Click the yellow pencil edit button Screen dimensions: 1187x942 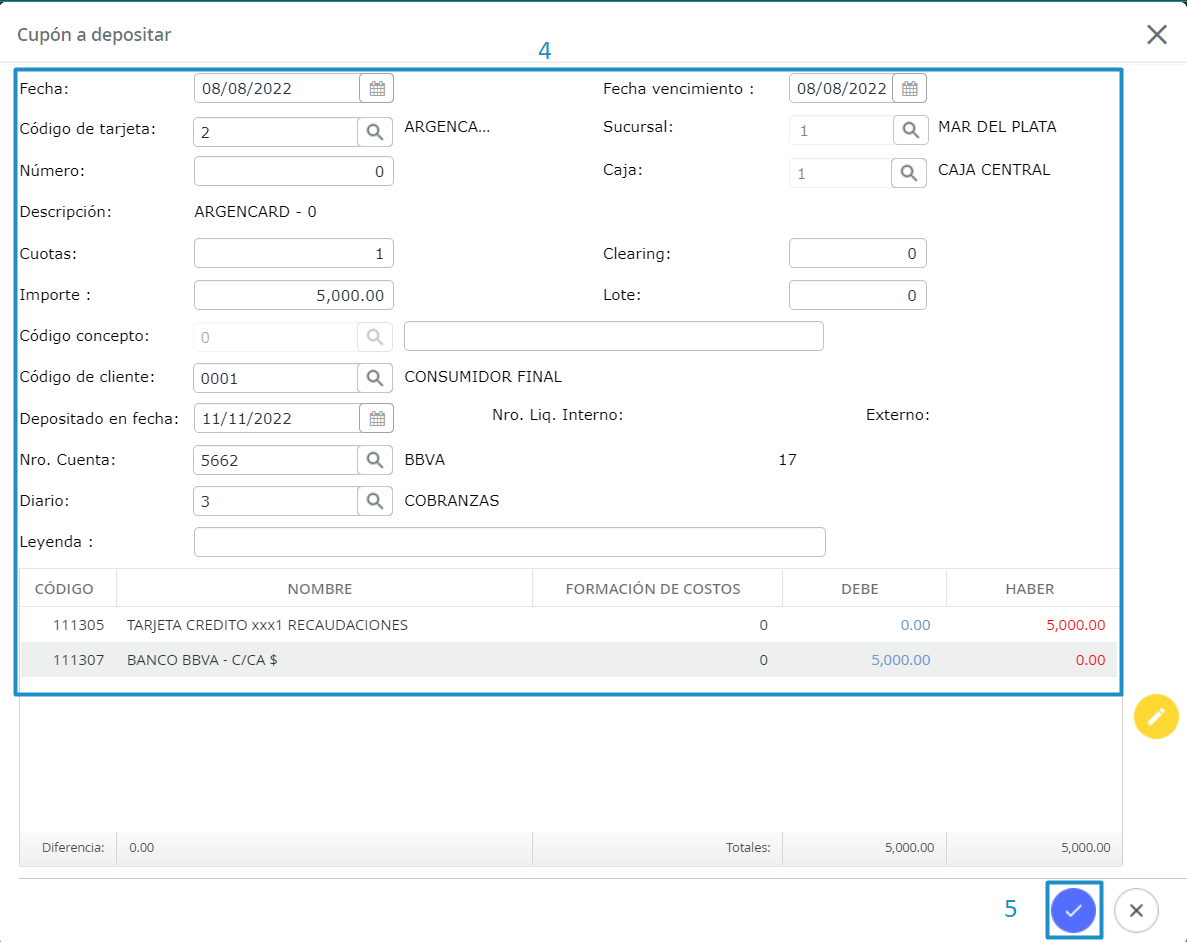tap(1156, 716)
